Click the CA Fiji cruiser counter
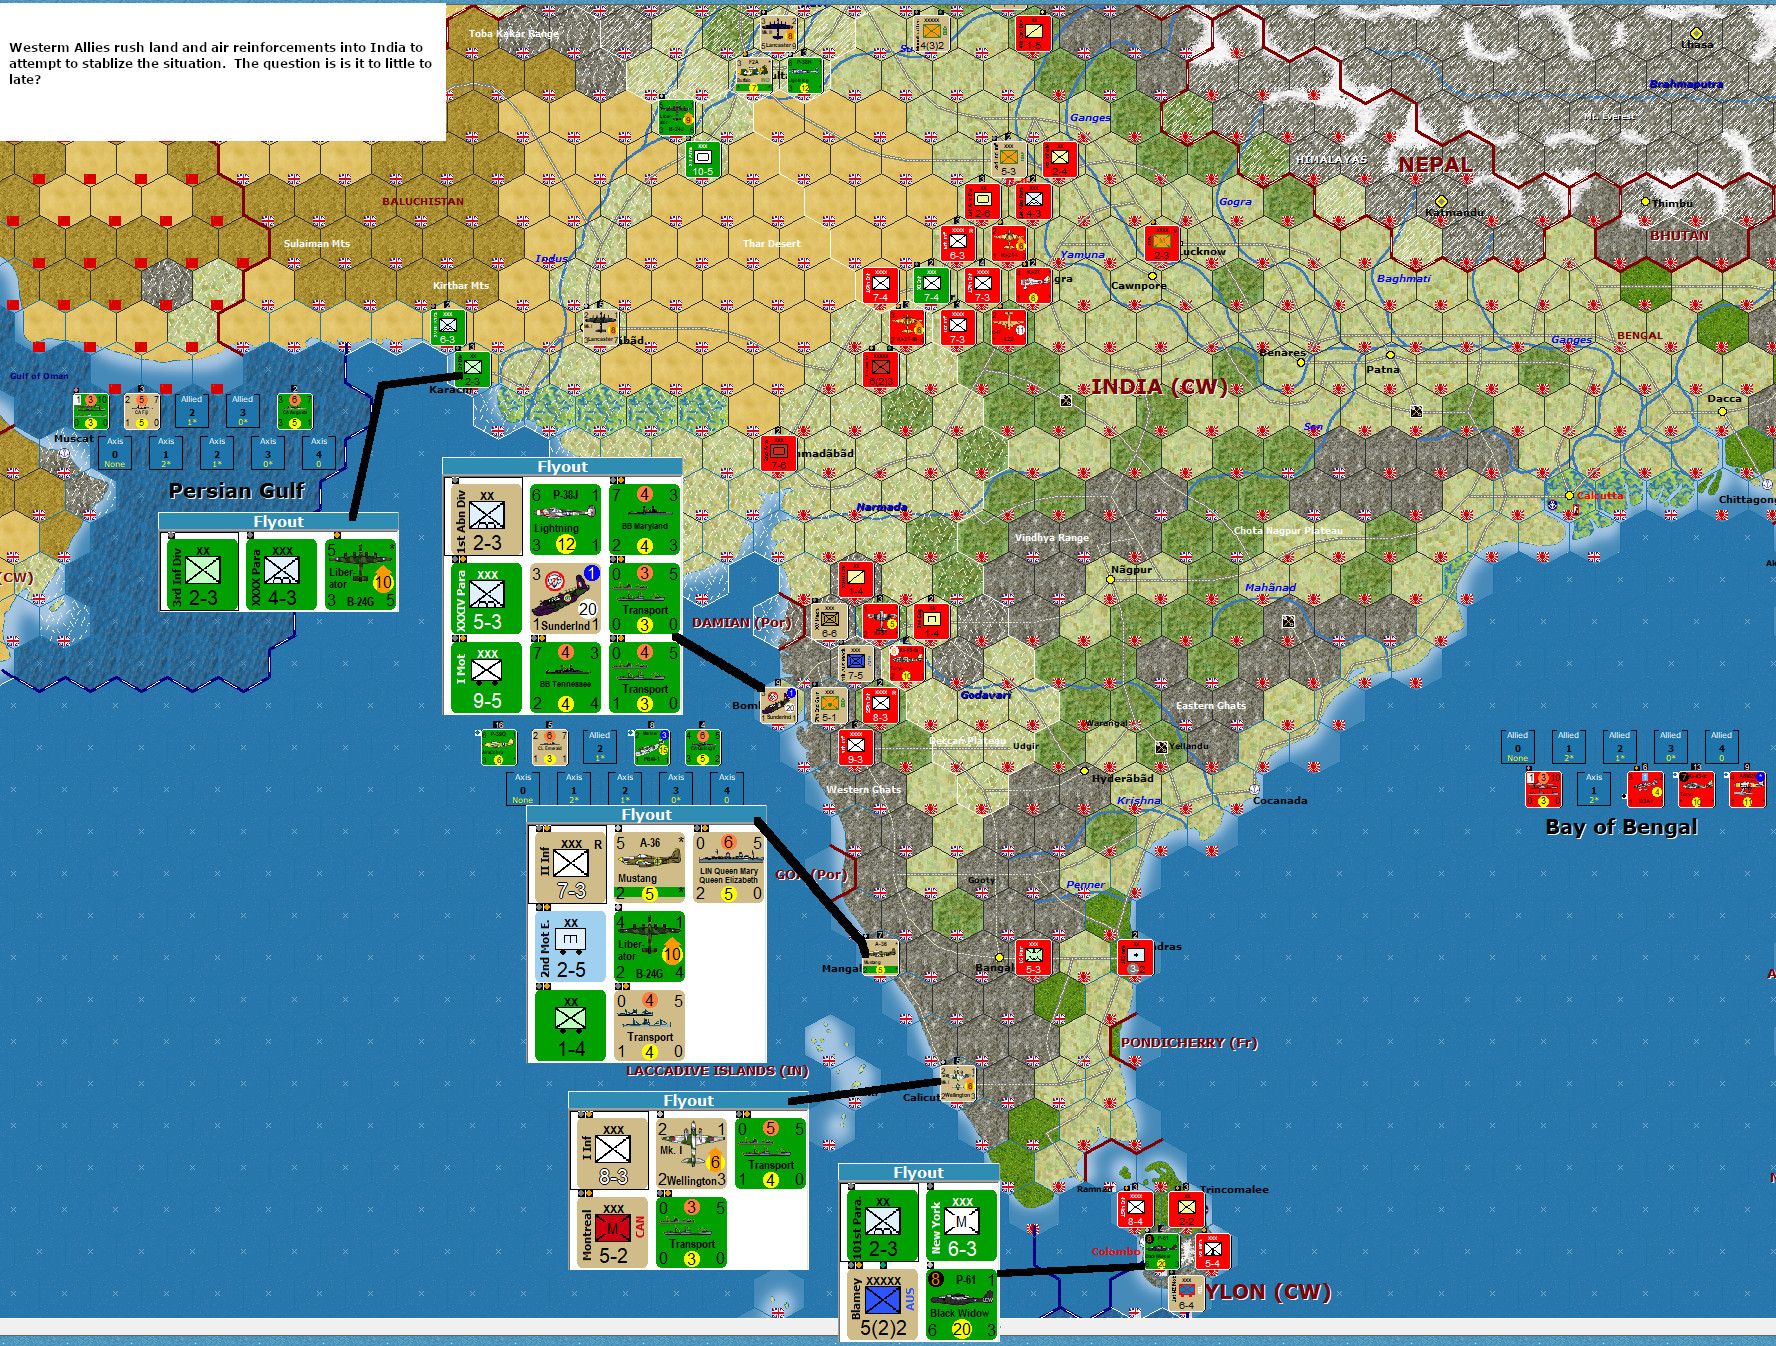 142,412
